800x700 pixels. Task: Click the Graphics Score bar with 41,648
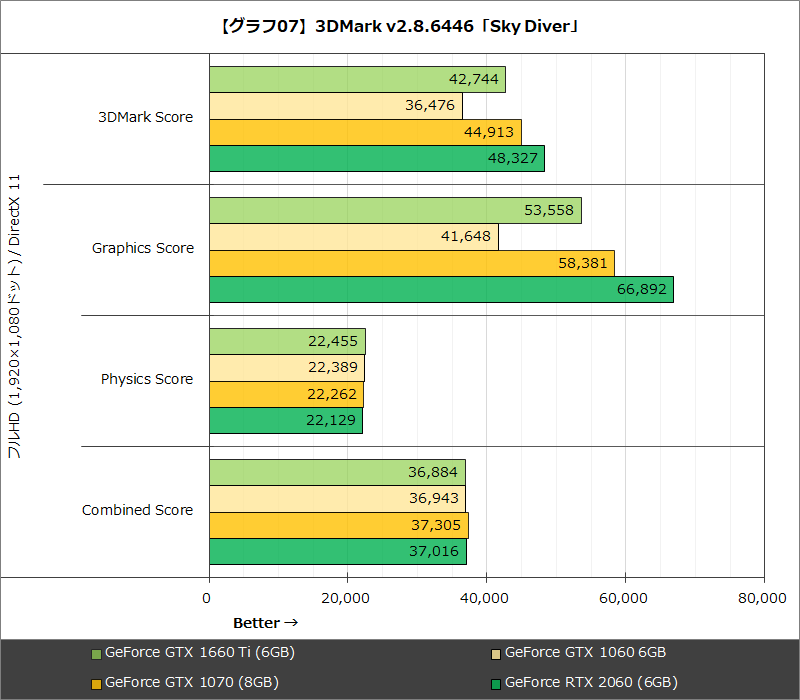point(354,237)
